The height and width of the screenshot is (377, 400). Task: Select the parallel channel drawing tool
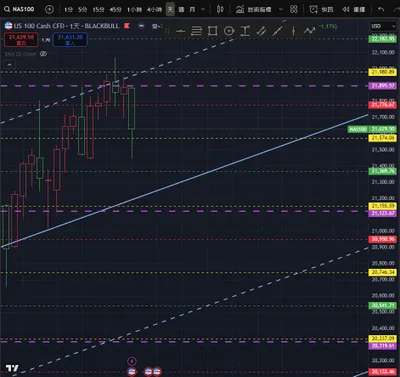(261, 31)
